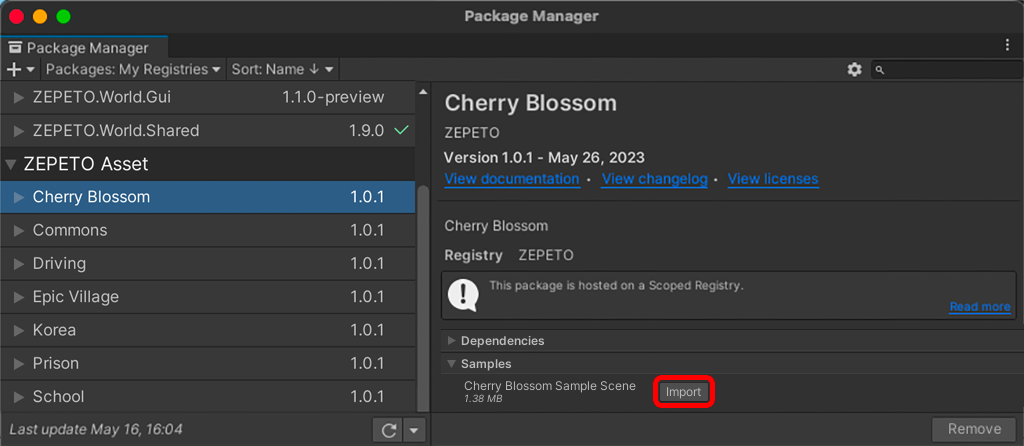
Task: Open the settings gear icon
Action: pos(854,69)
